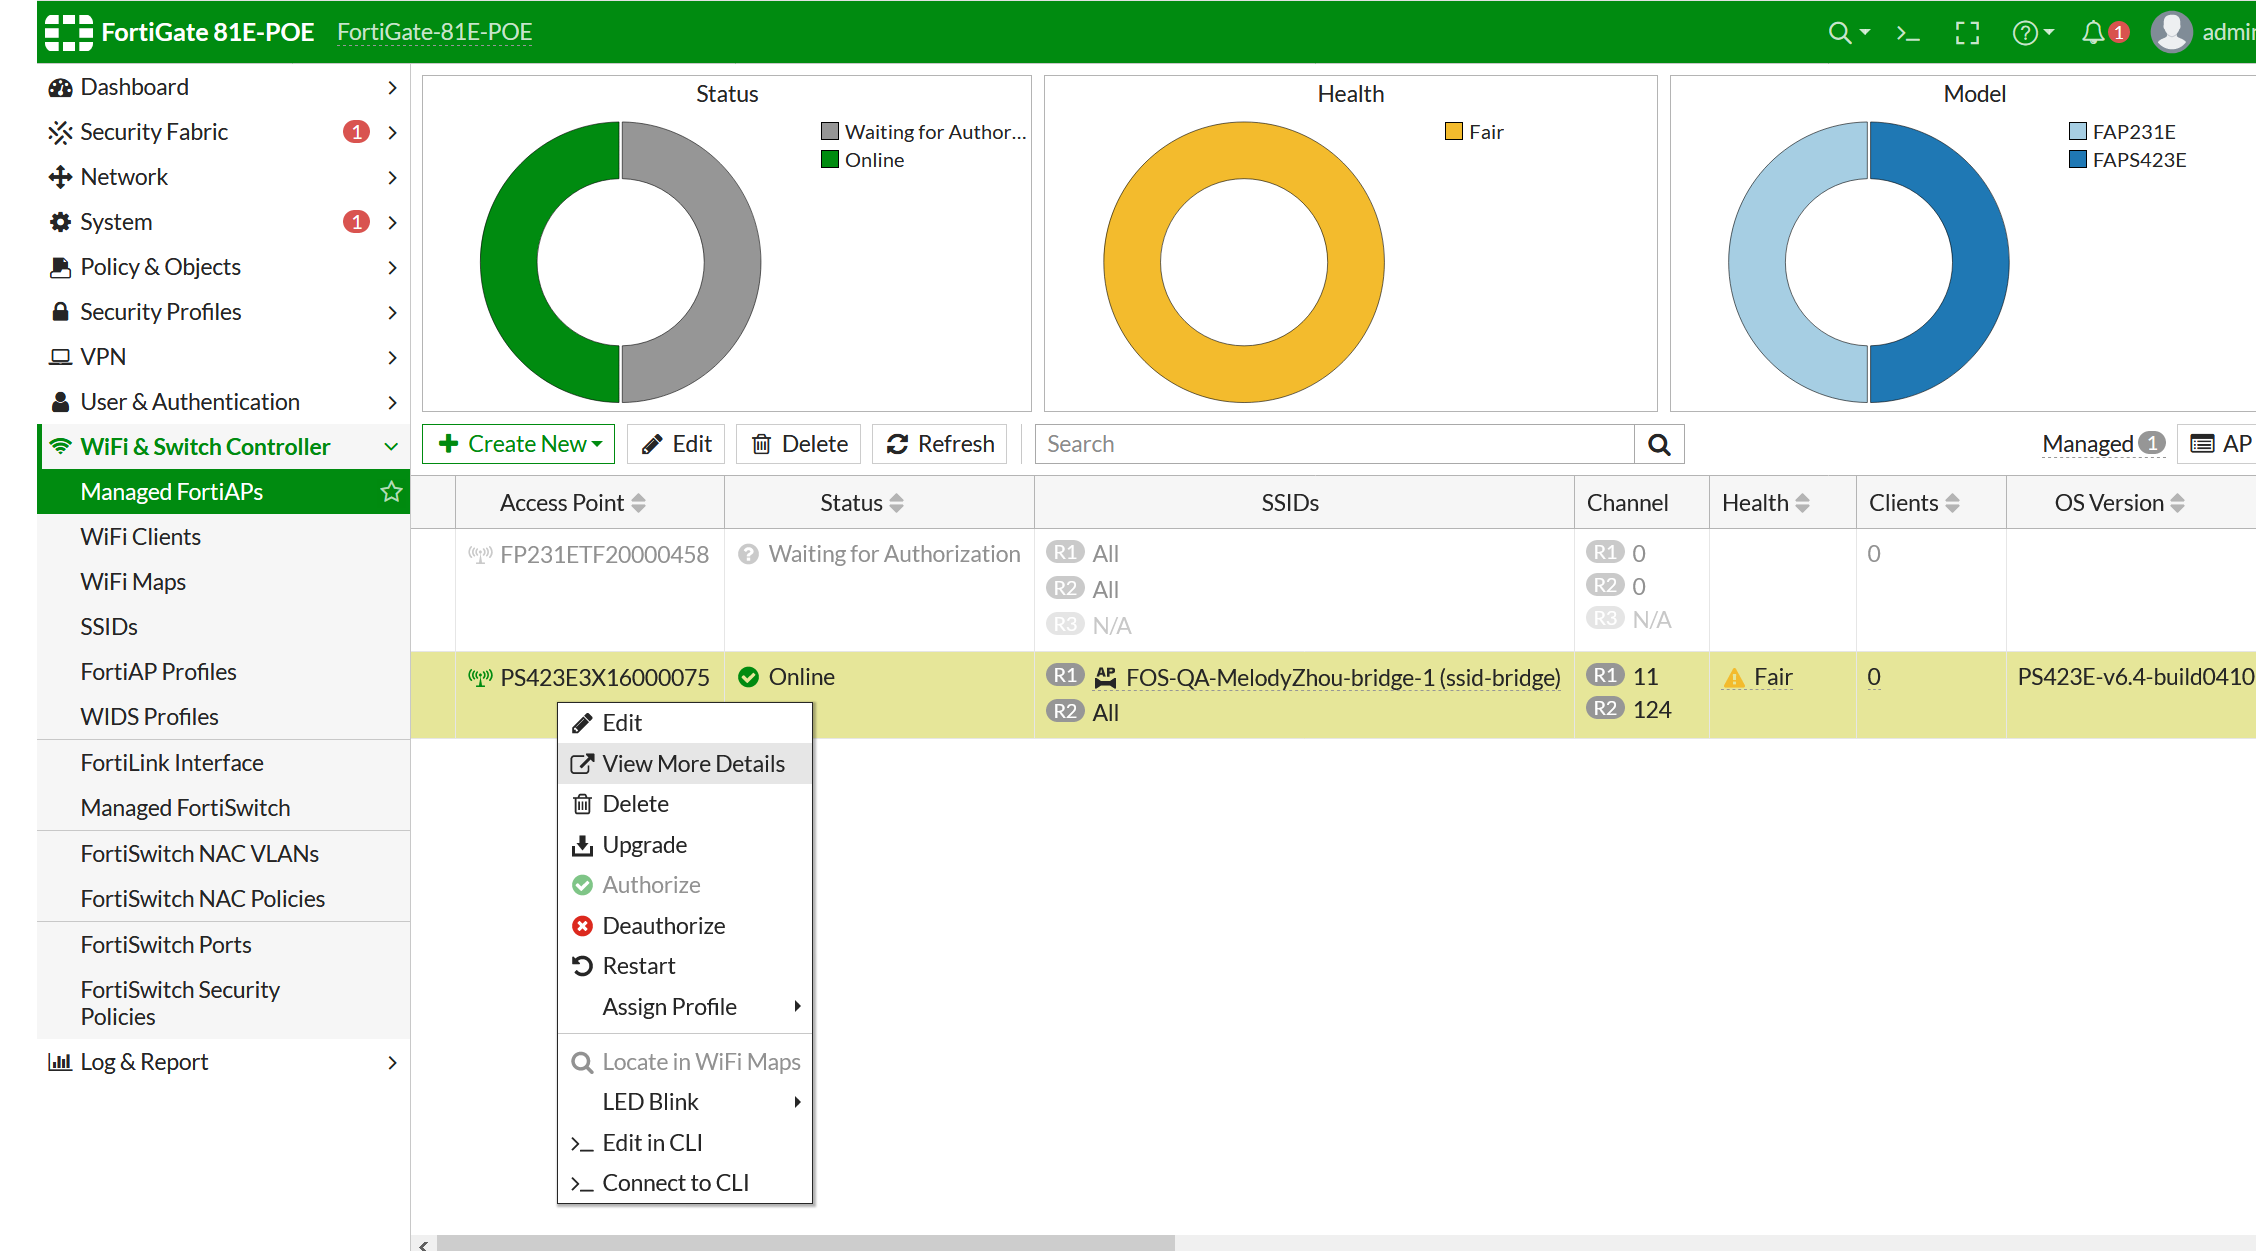
Task: Click the green Online check icon
Action: click(x=748, y=677)
